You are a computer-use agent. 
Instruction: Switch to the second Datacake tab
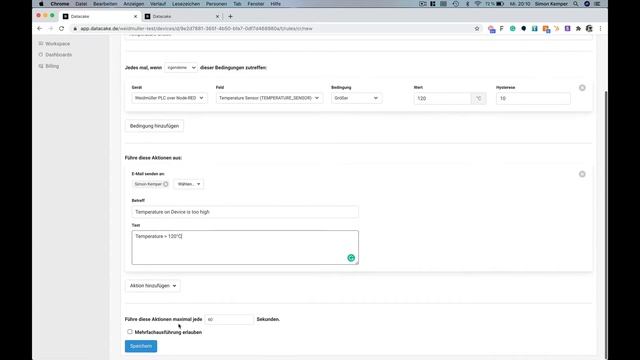click(x=182, y=16)
